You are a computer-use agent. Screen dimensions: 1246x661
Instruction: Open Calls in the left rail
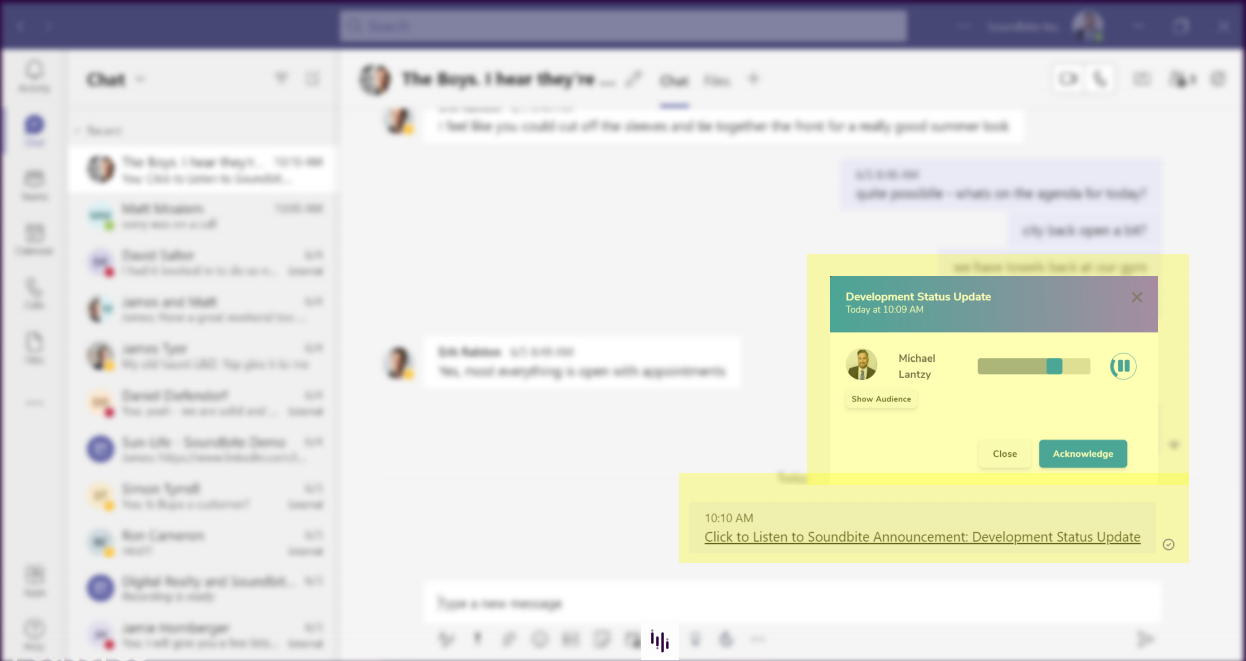click(34, 293)
